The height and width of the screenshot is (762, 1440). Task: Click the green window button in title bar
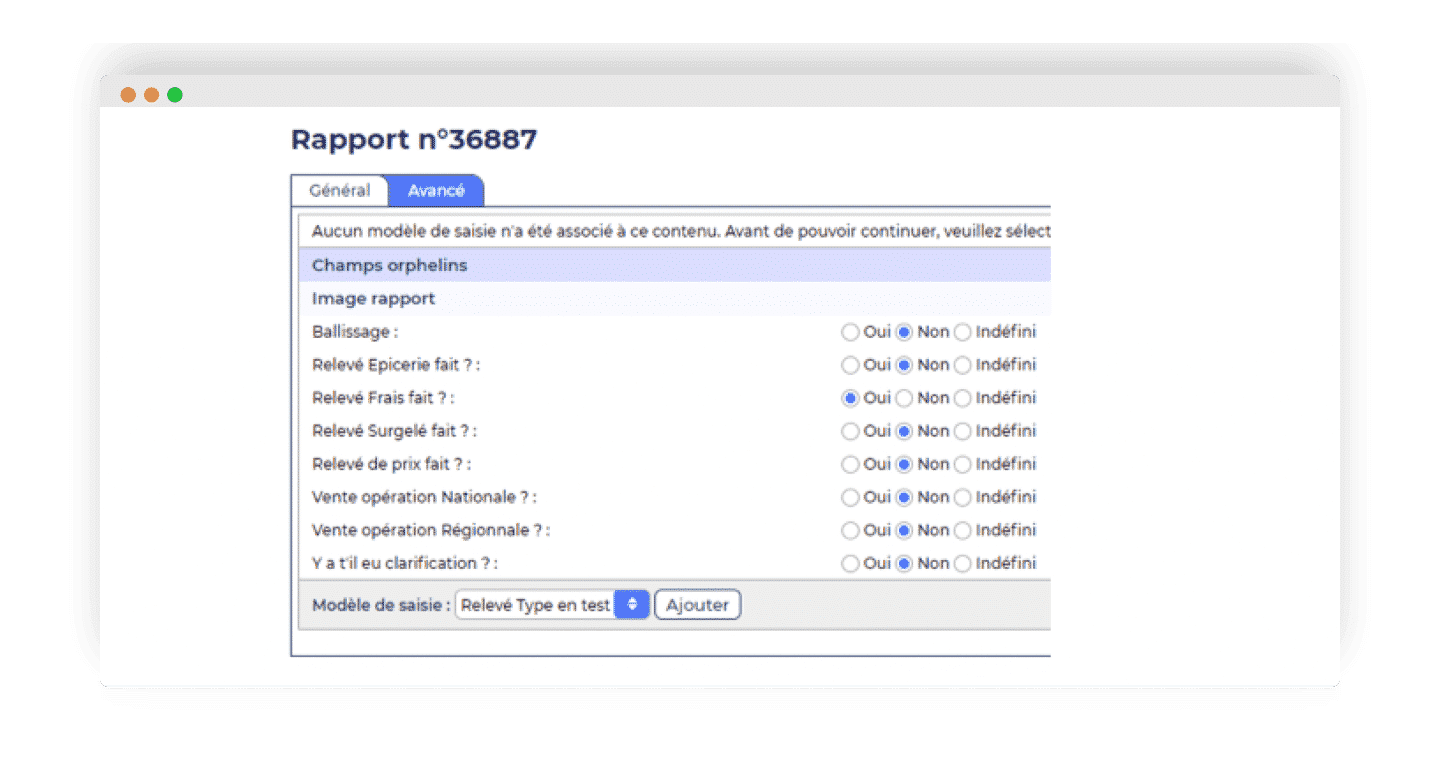pos(175,95)
